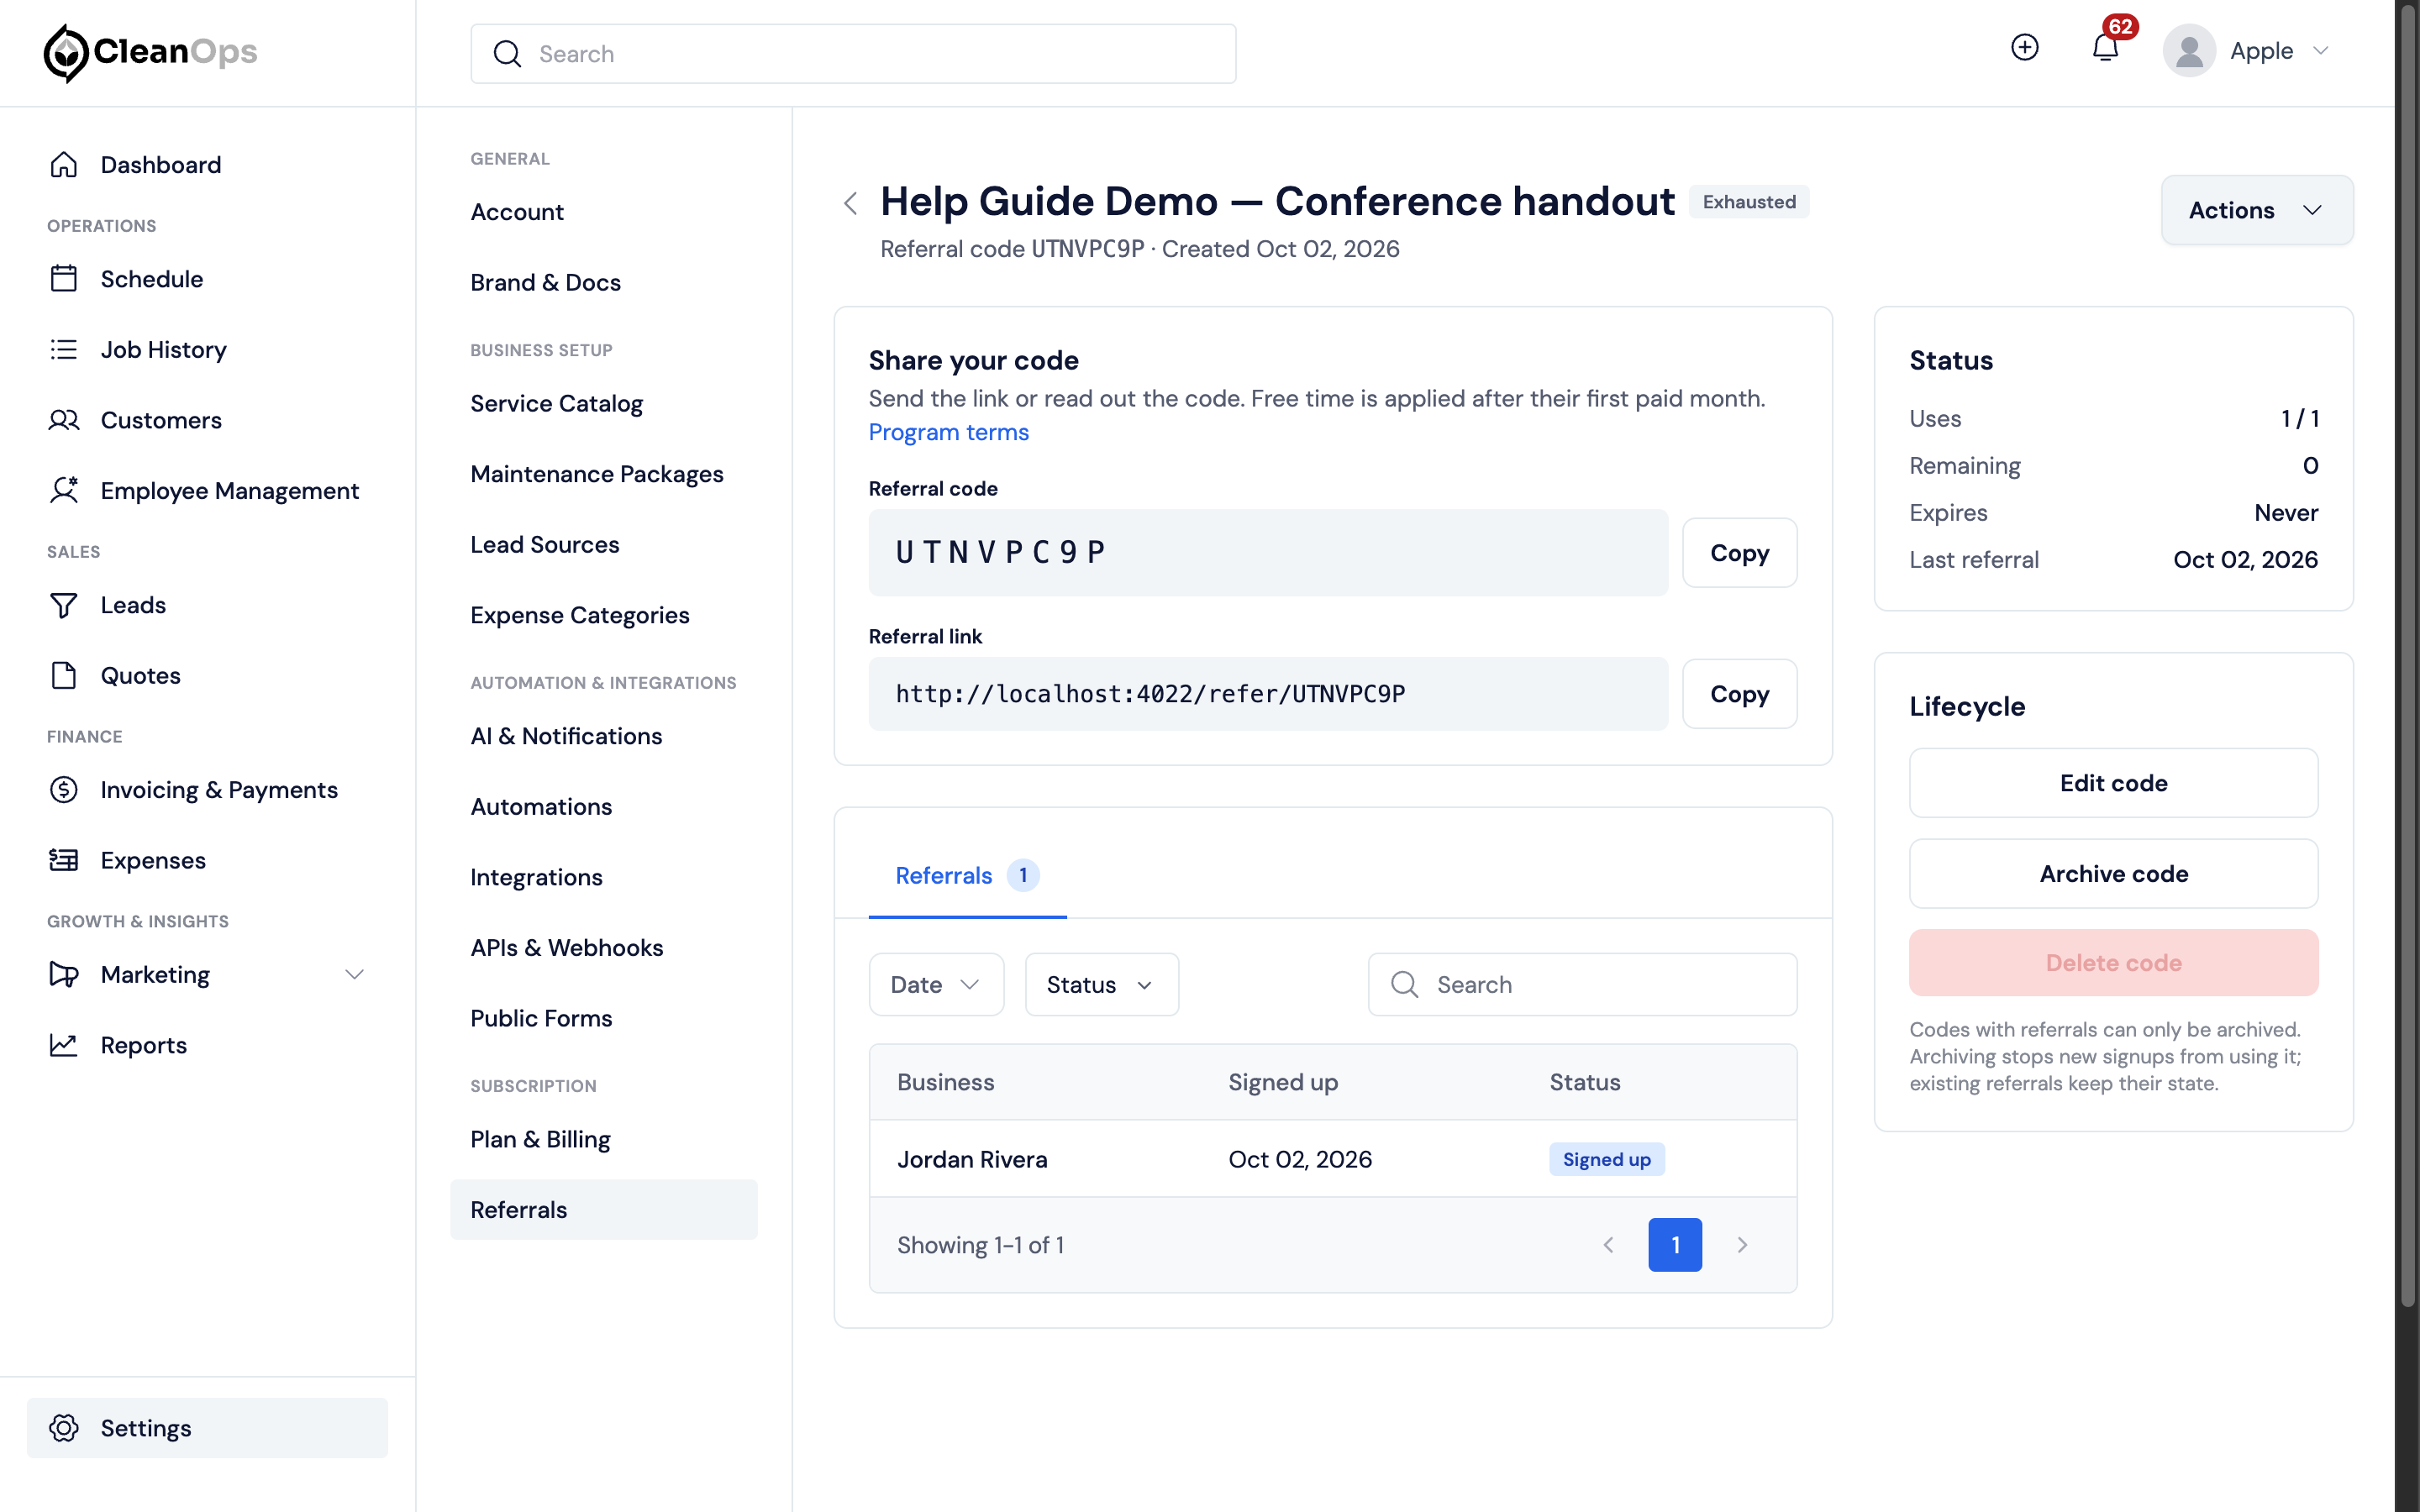Open APIs & Webhooks settings
The height and width of the screenshot is (1512, 2420).
pos(566,947)
